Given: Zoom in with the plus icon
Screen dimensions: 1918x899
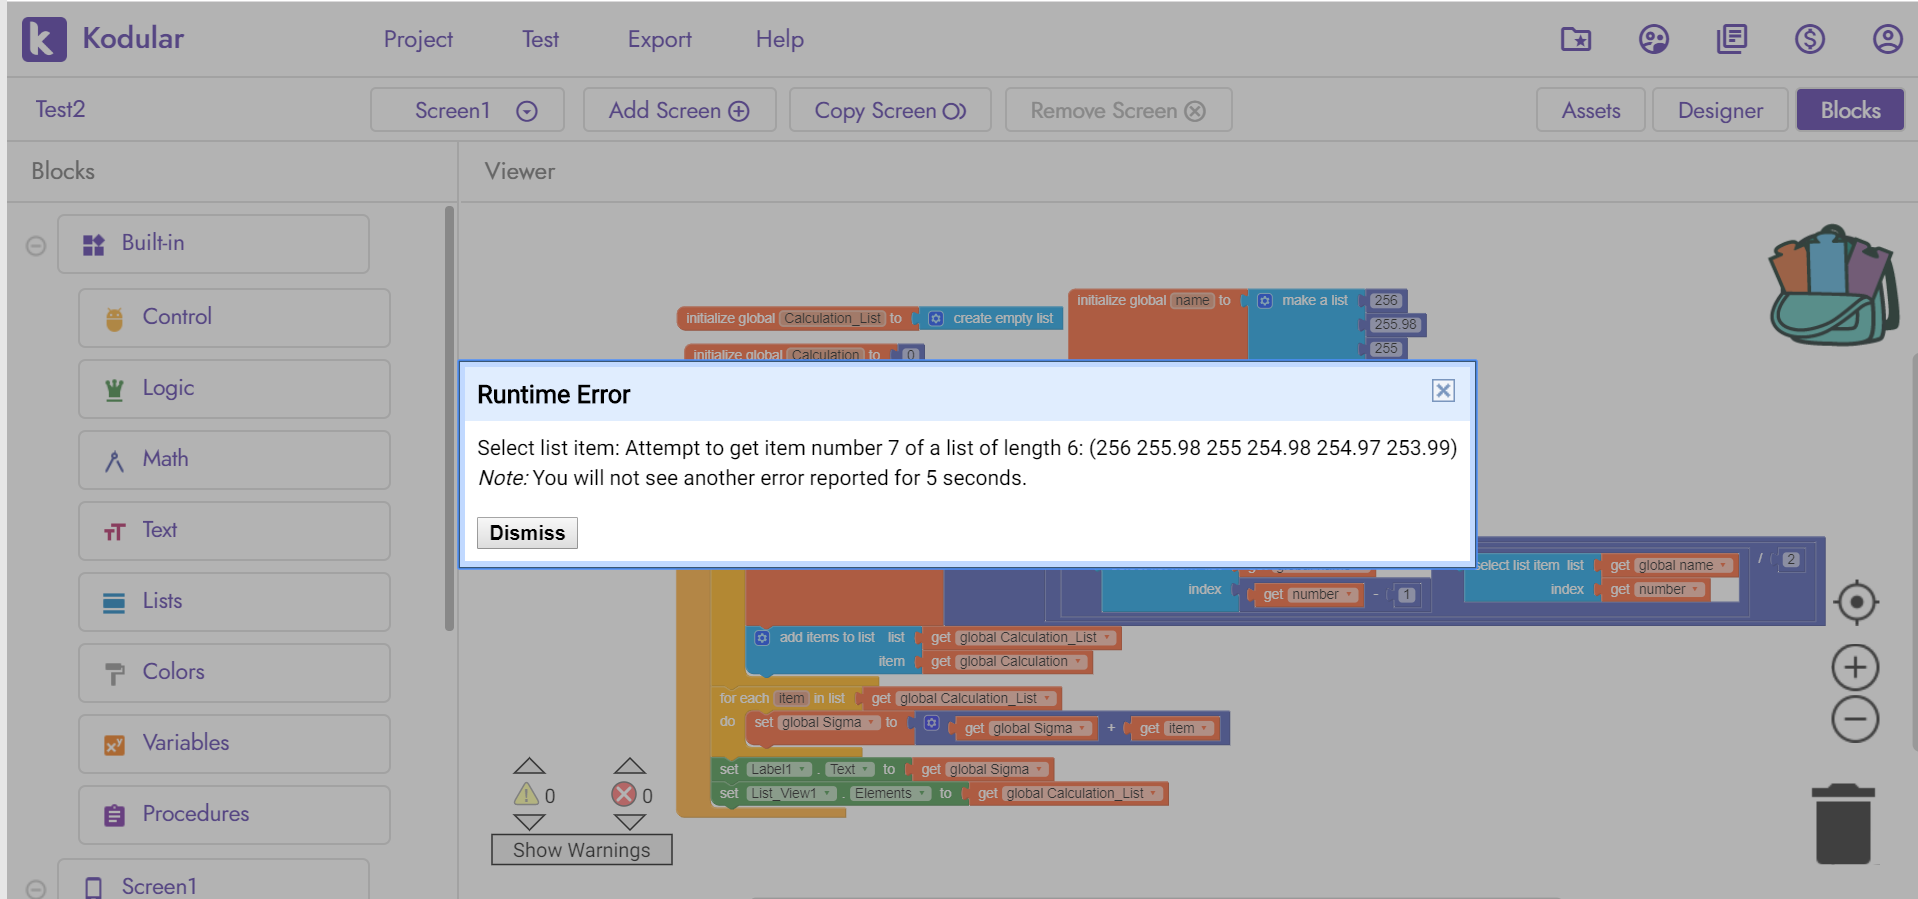Looking at the screenshot, I should [x=1855, y=668].
